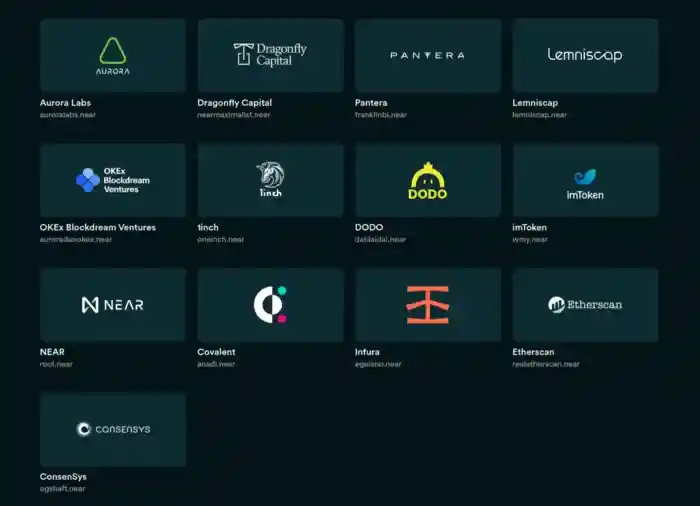Select the .near account under Aurora Labs
The height and width of the screenshot is (506, 700).
pyautogui.click(x=68, y=115)
